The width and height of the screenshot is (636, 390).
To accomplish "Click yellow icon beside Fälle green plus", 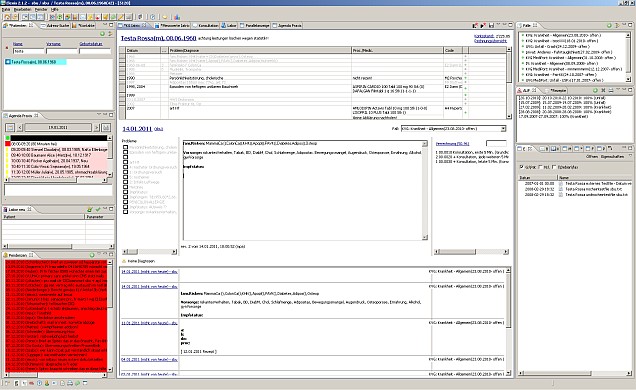I will (x=617, y=26).
